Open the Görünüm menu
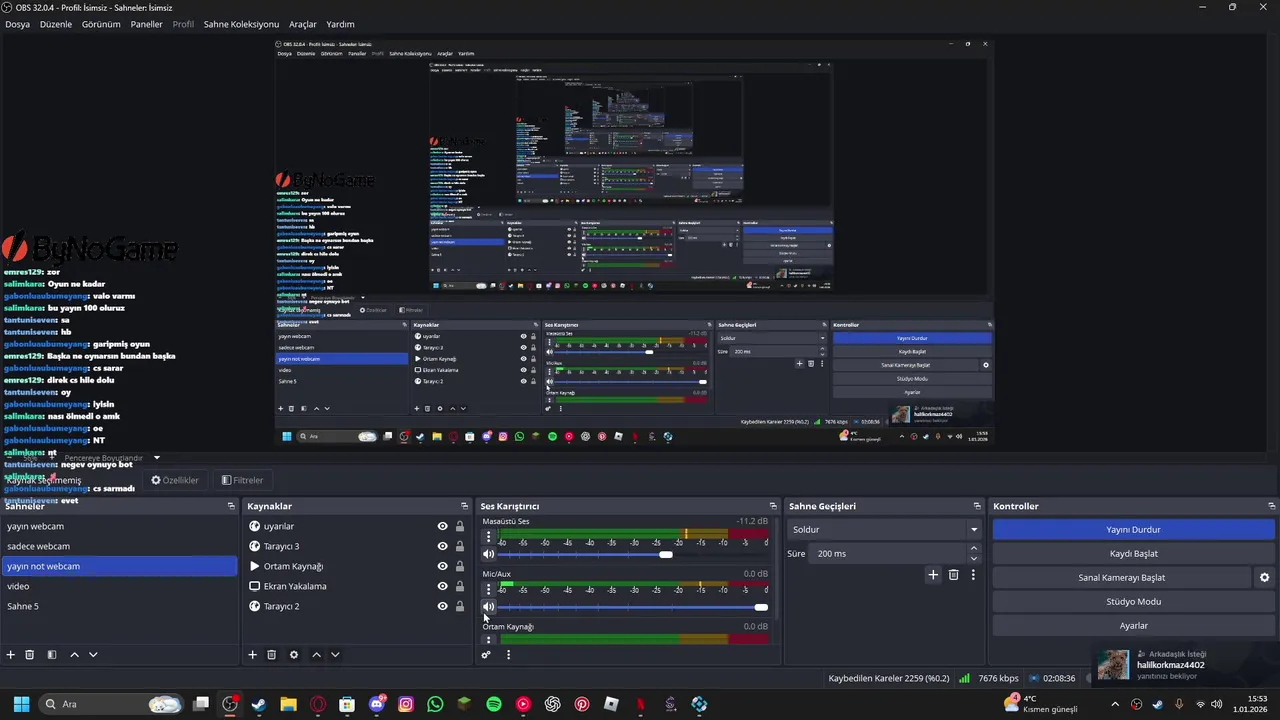Viewport: 1280px width, 720px height. [x=101, y=24]
